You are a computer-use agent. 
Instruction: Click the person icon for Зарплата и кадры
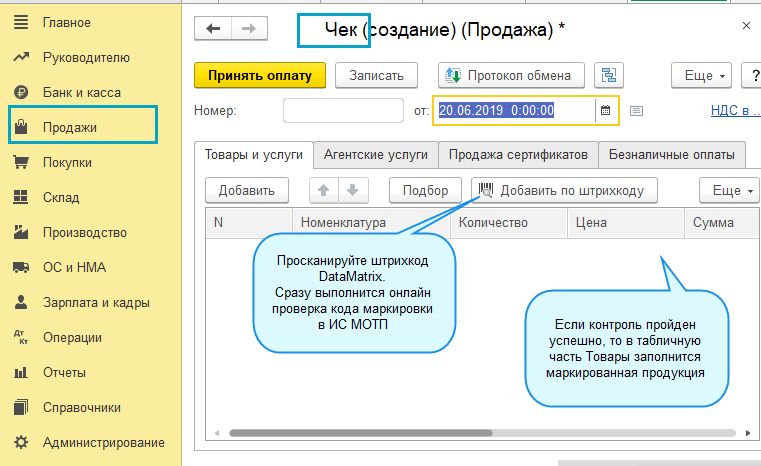[x=21, y=302]
